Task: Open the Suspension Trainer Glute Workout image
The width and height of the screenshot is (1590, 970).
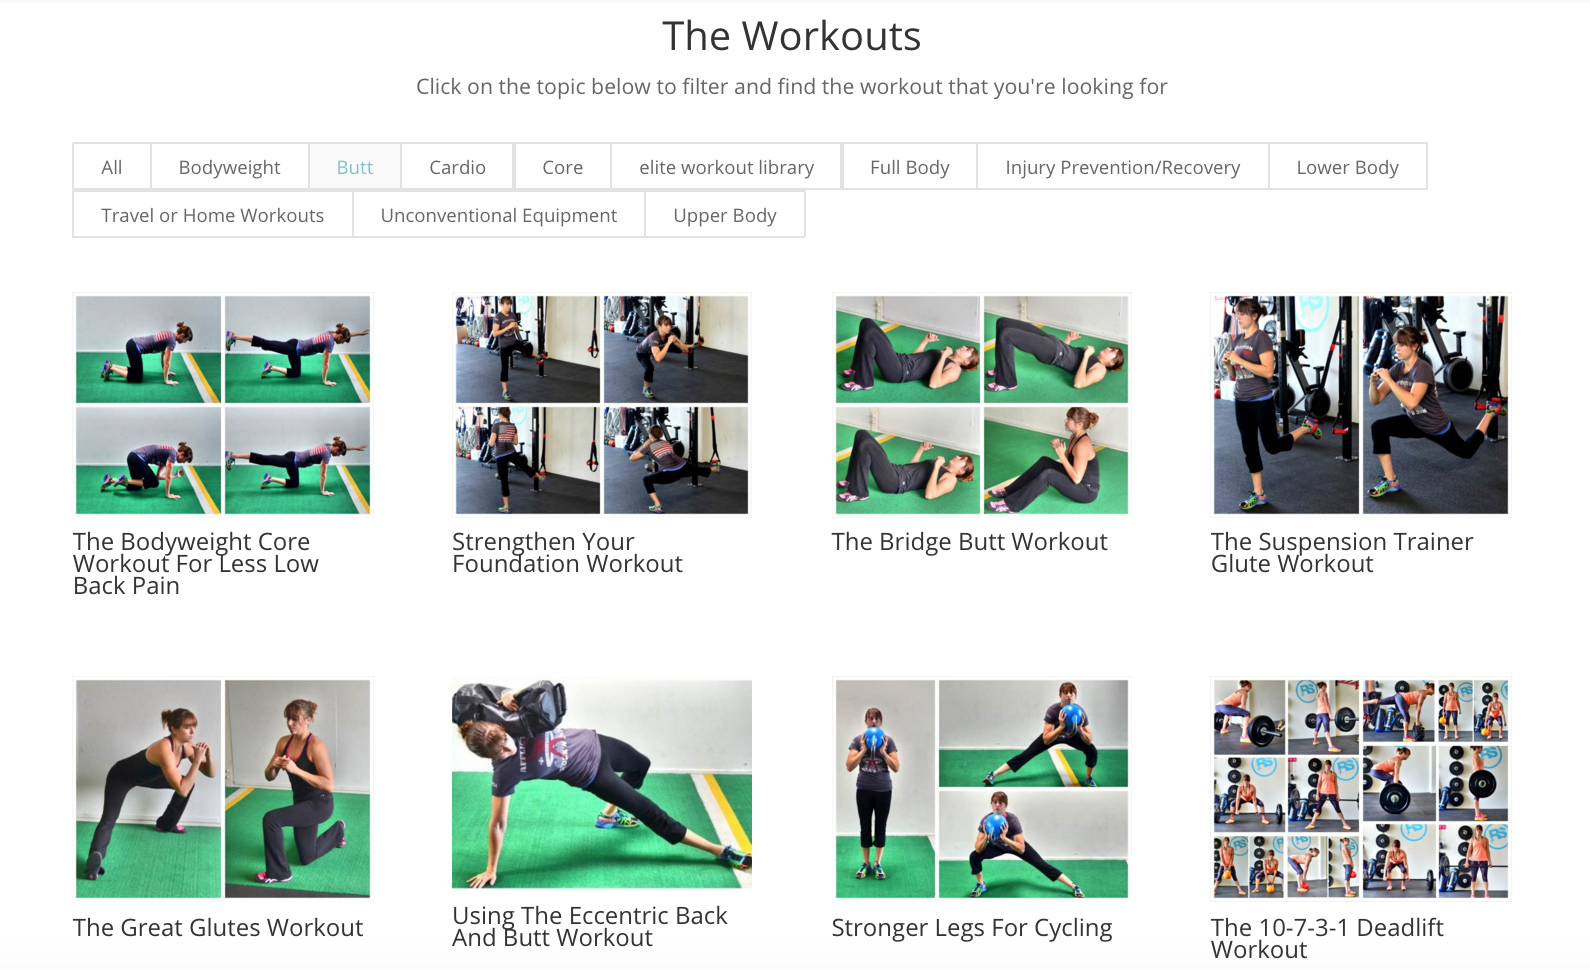Action: coord(1360,404)
